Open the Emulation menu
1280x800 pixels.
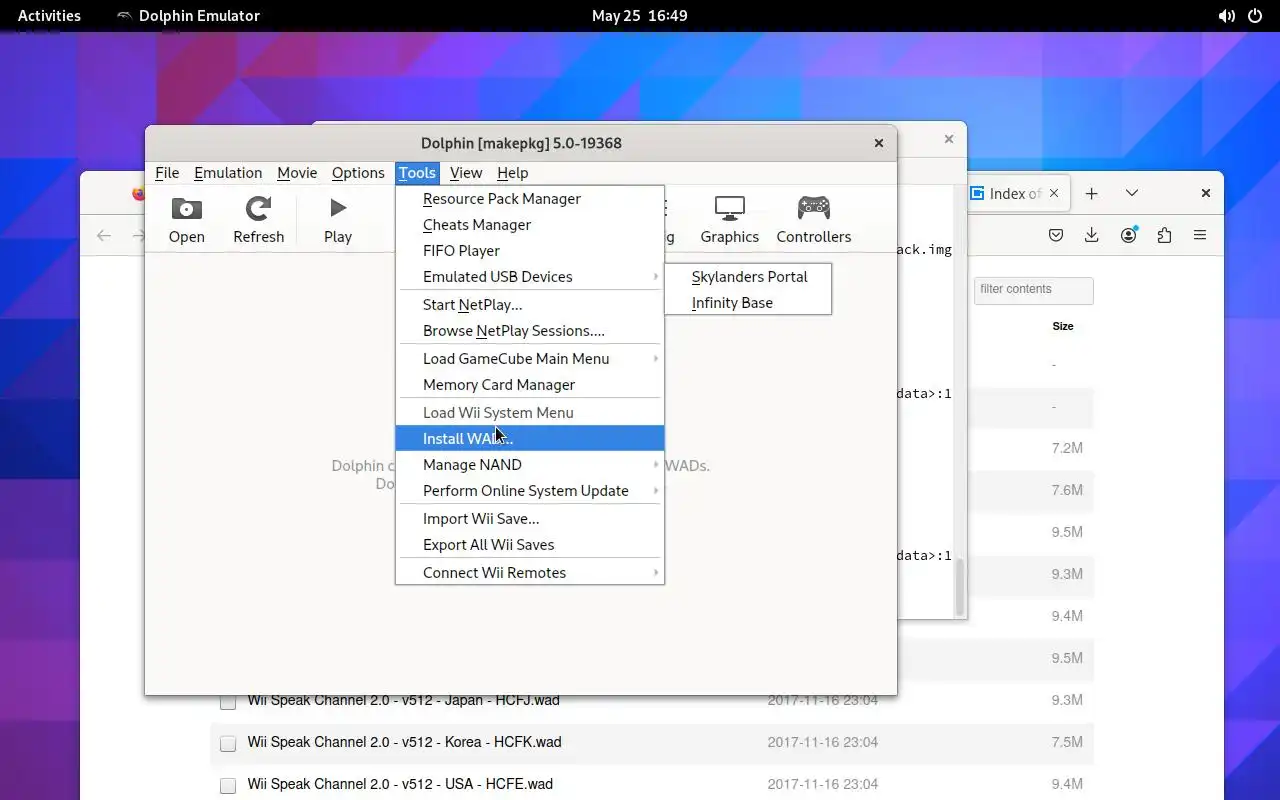[228, 173]
